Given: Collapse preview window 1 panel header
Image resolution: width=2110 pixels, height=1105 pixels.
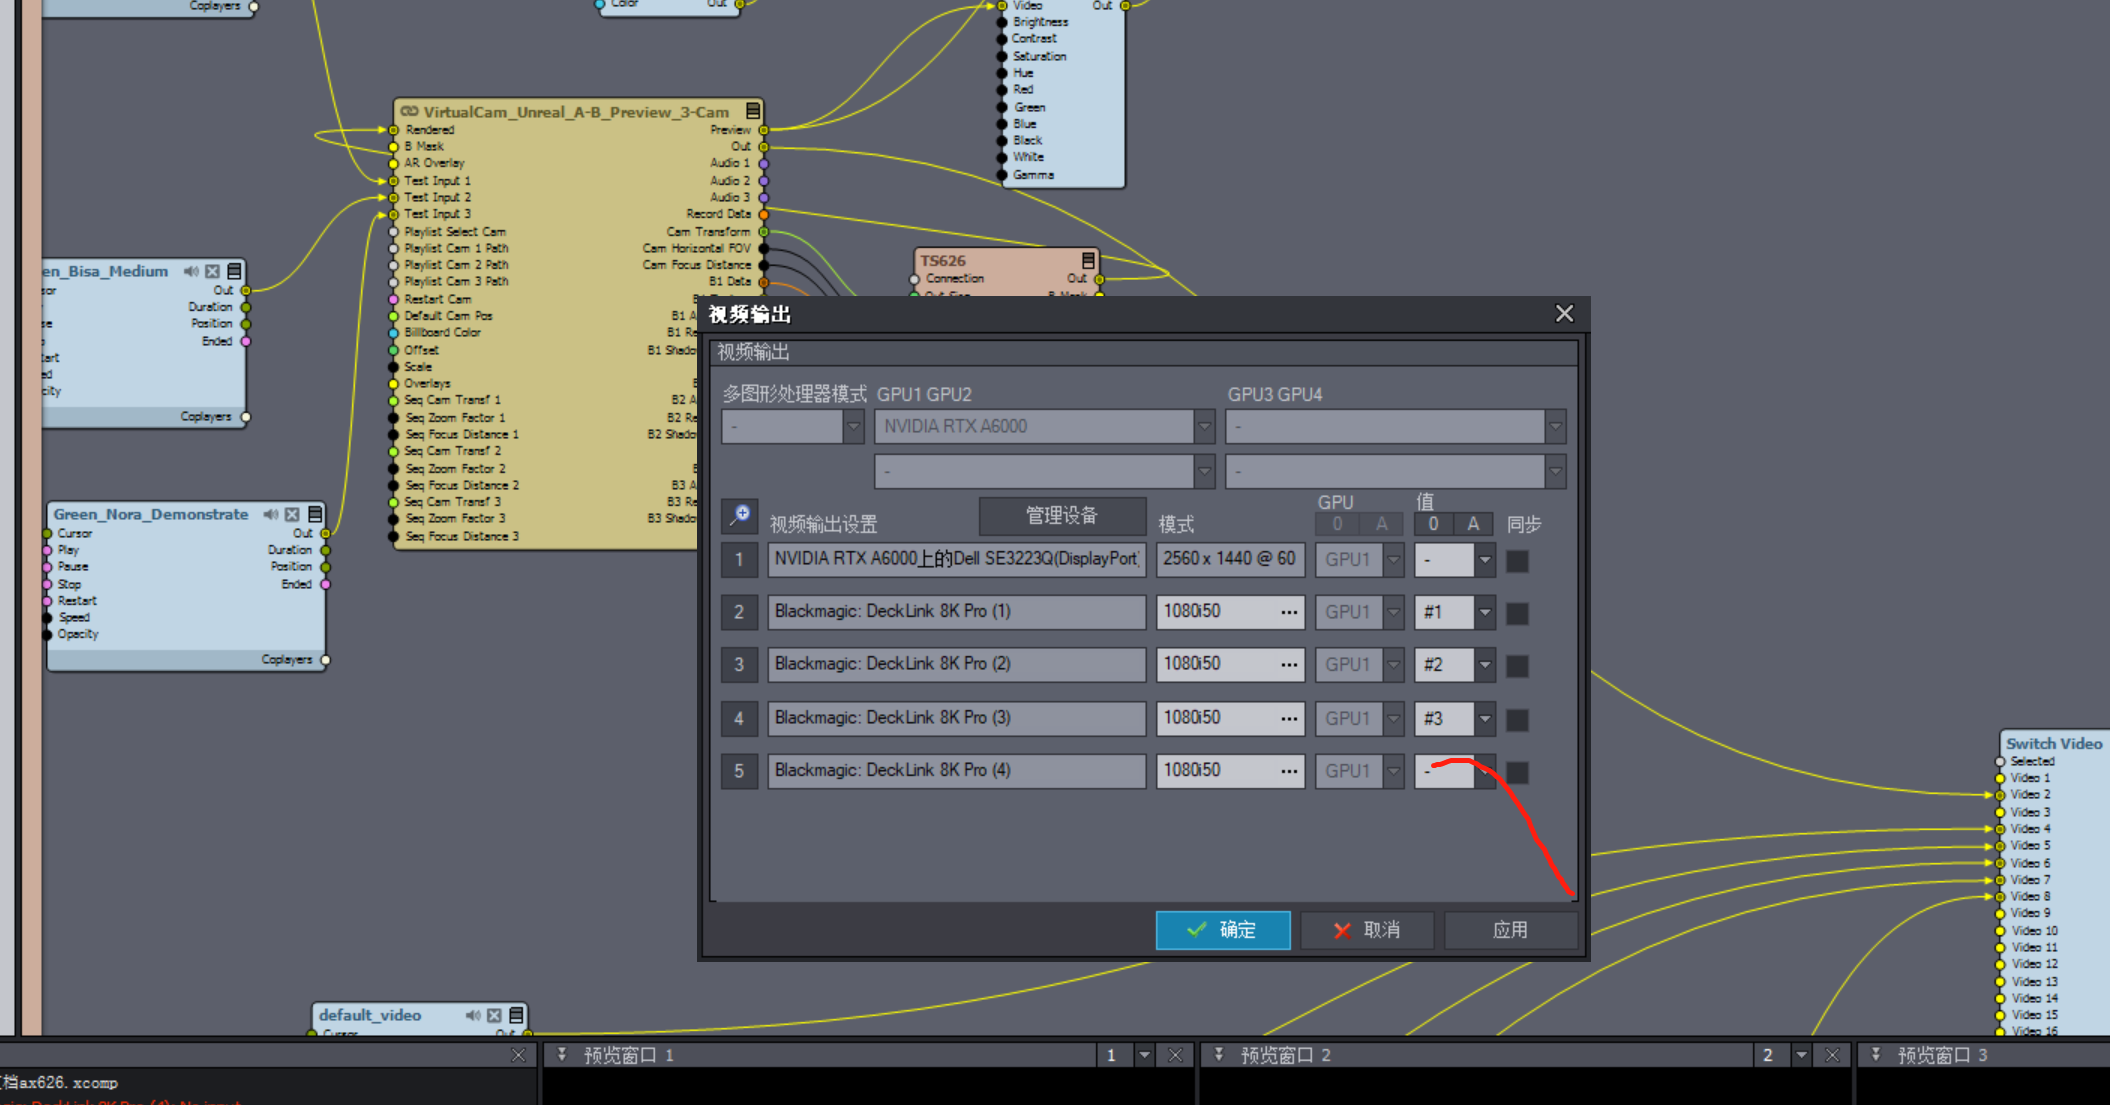Looking at the screenshot, I should click(562, 1054).
